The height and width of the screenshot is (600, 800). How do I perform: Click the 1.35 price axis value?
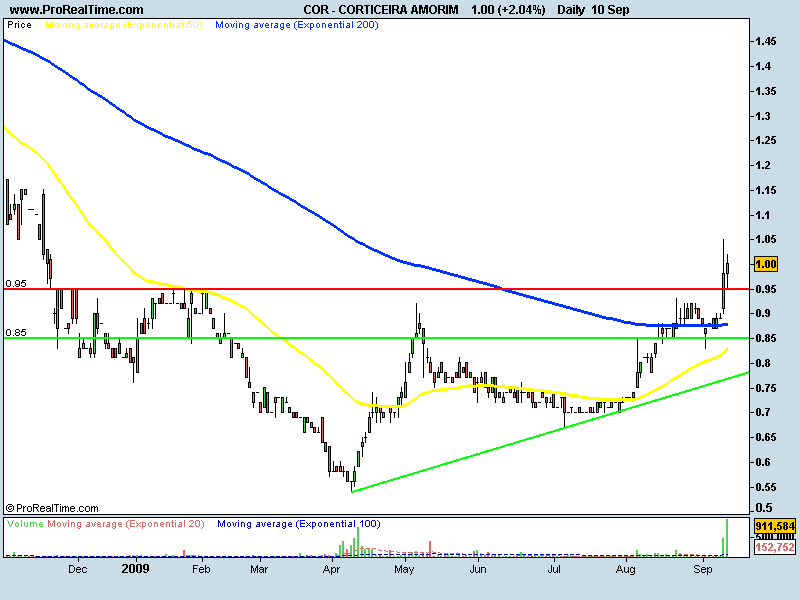pos(766,91)
